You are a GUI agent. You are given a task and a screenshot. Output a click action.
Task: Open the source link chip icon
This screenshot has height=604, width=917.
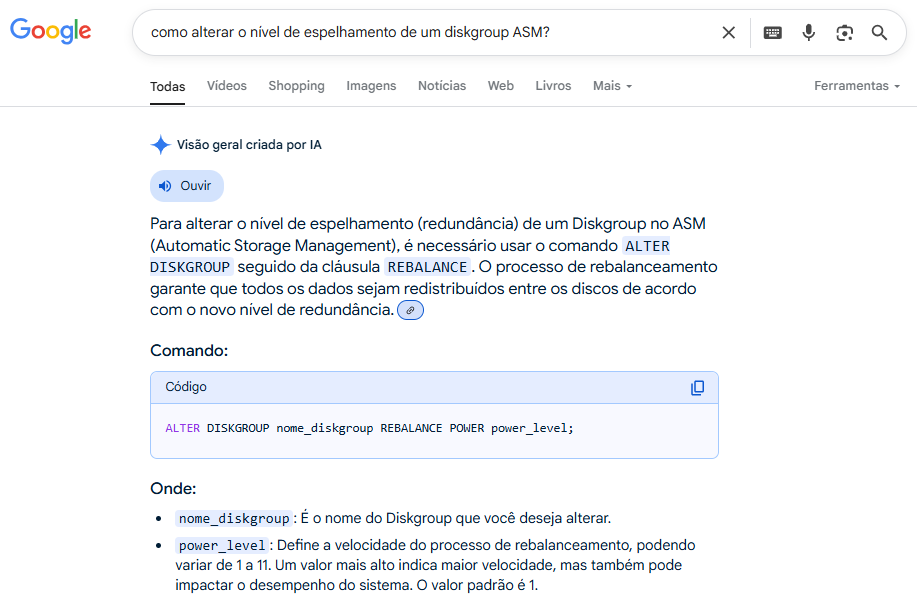(x=410, y=311)
